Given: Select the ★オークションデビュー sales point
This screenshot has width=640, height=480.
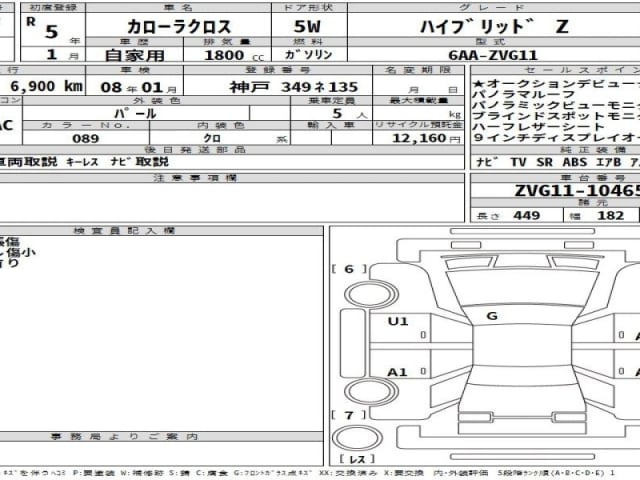Looking at the screenshot, I should pos(556,84).
